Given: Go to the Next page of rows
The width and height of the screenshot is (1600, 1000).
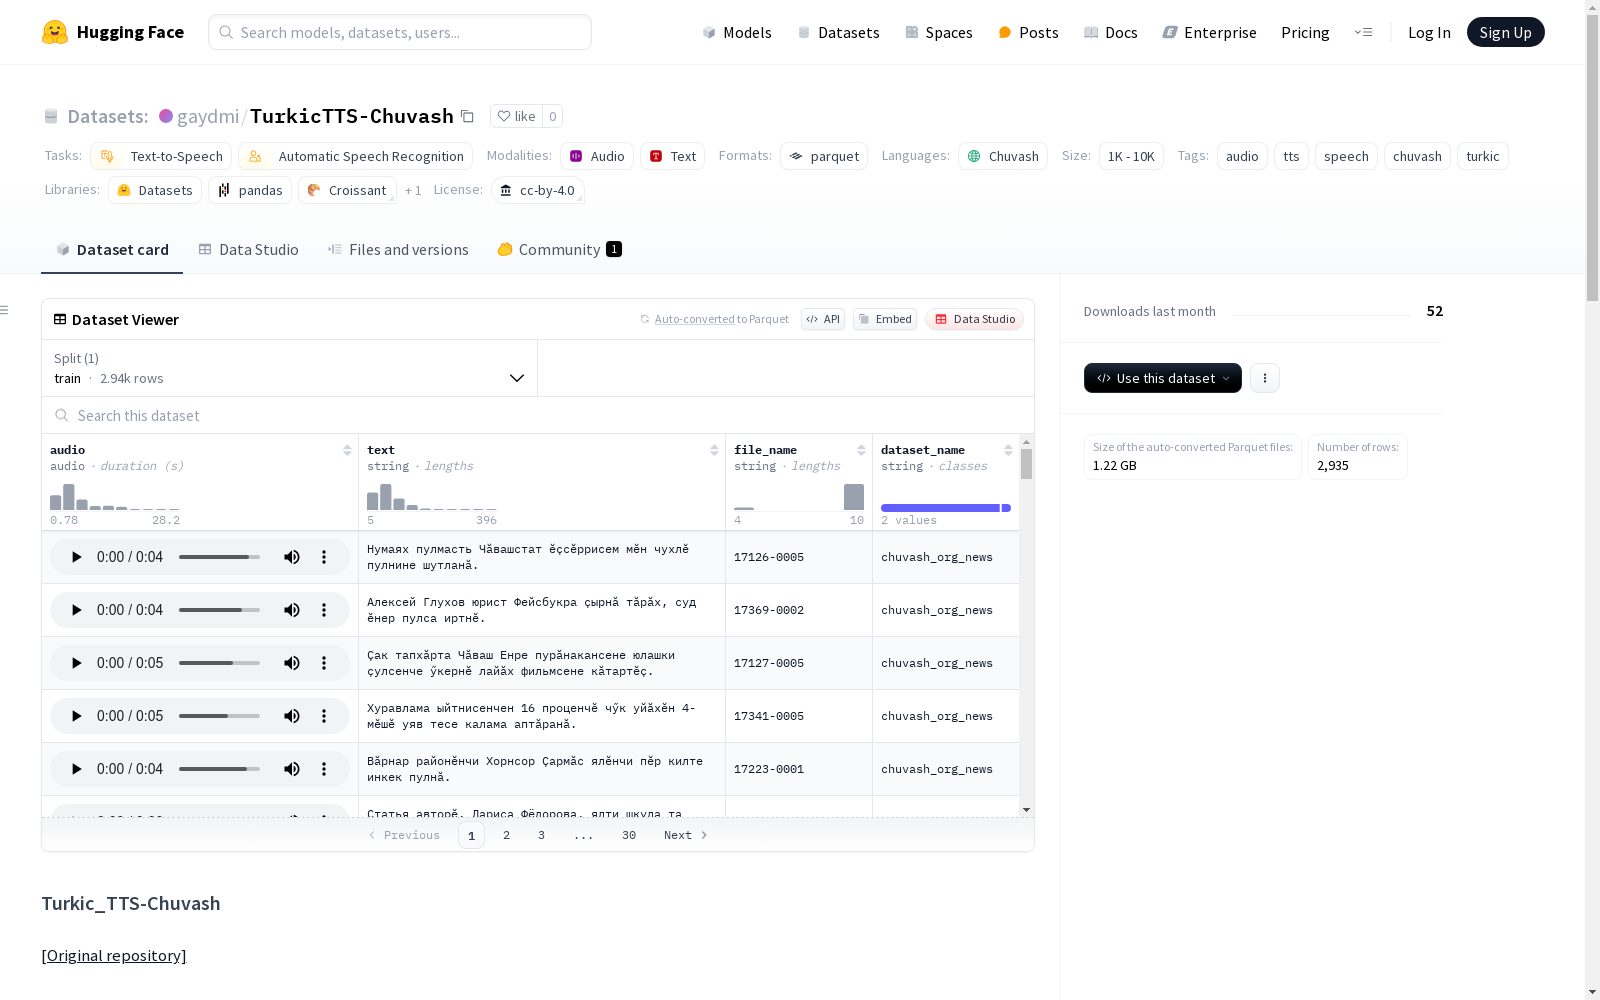Looking at the screenshot, I should pyautogui.click(x=686, y=835).
